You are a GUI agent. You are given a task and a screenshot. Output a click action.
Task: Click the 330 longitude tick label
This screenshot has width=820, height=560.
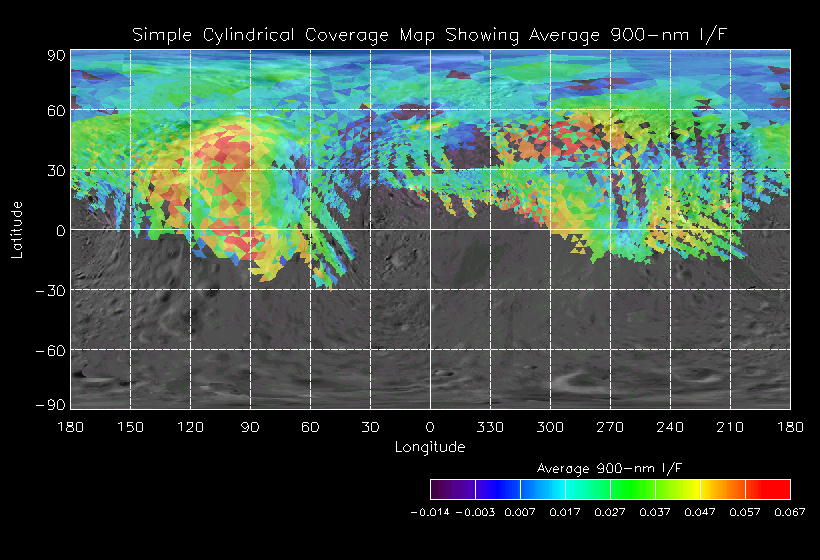[x=490, y=427]
